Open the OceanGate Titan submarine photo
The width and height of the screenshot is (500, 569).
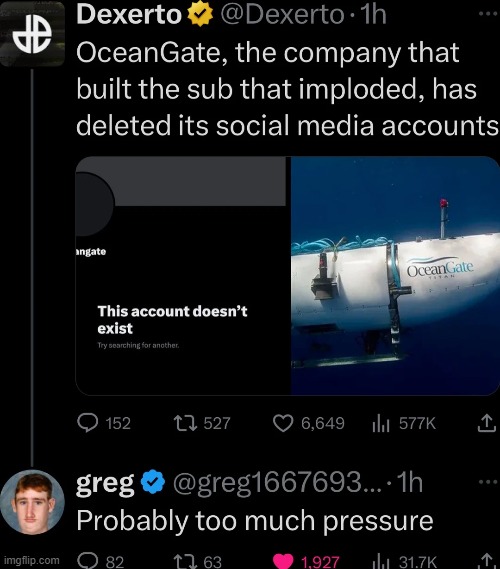click(x=395, y=276)
